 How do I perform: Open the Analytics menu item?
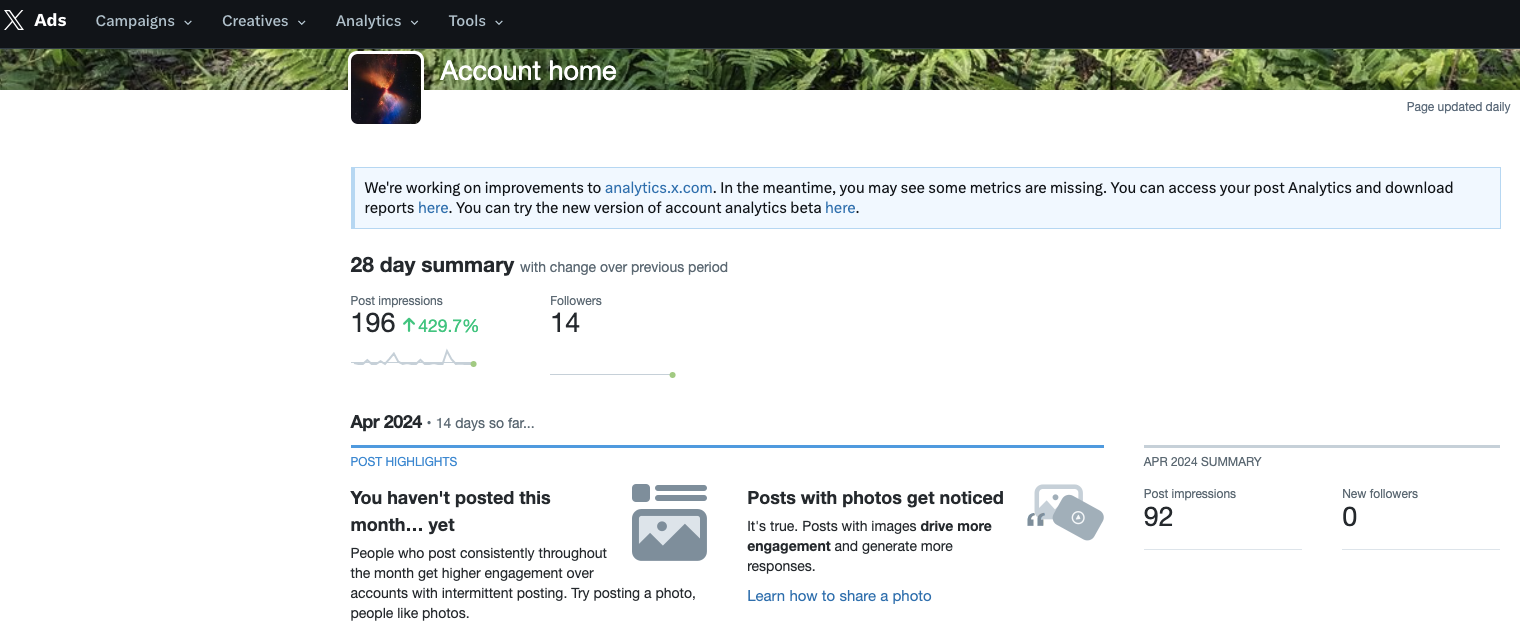[376, 20]
